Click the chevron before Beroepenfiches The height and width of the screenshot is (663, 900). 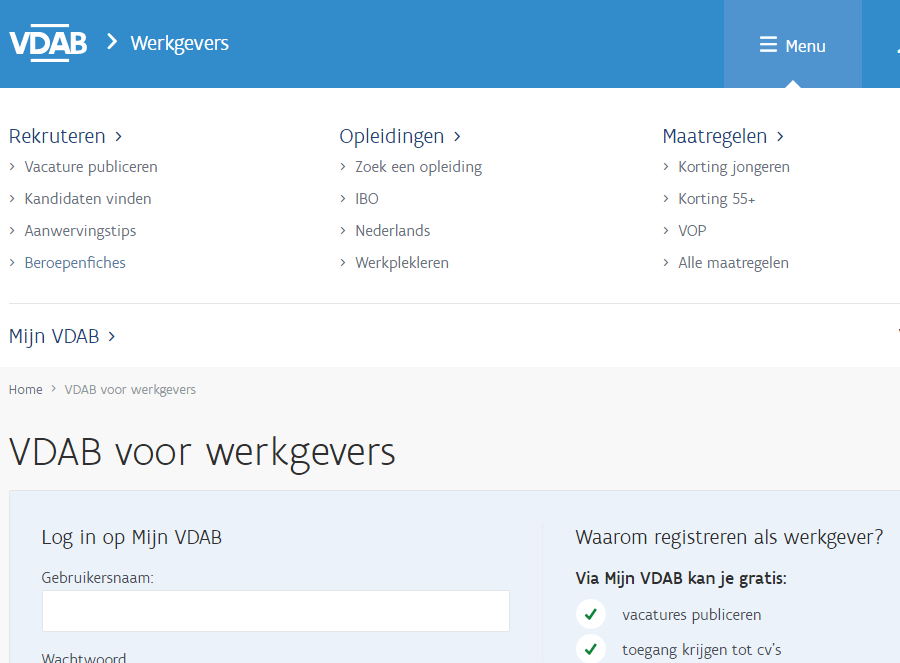point(12,262)
